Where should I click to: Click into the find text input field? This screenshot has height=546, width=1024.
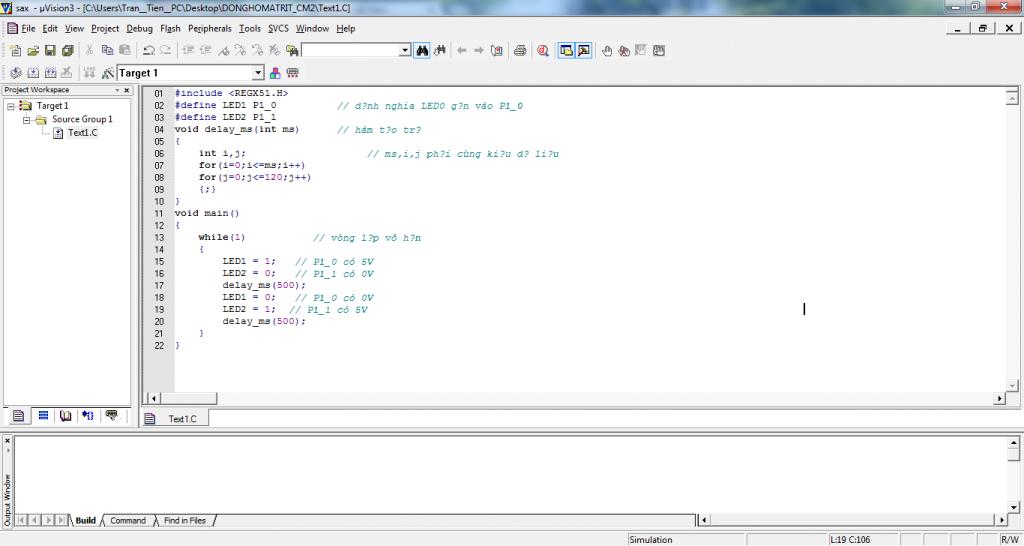[350, 50]
